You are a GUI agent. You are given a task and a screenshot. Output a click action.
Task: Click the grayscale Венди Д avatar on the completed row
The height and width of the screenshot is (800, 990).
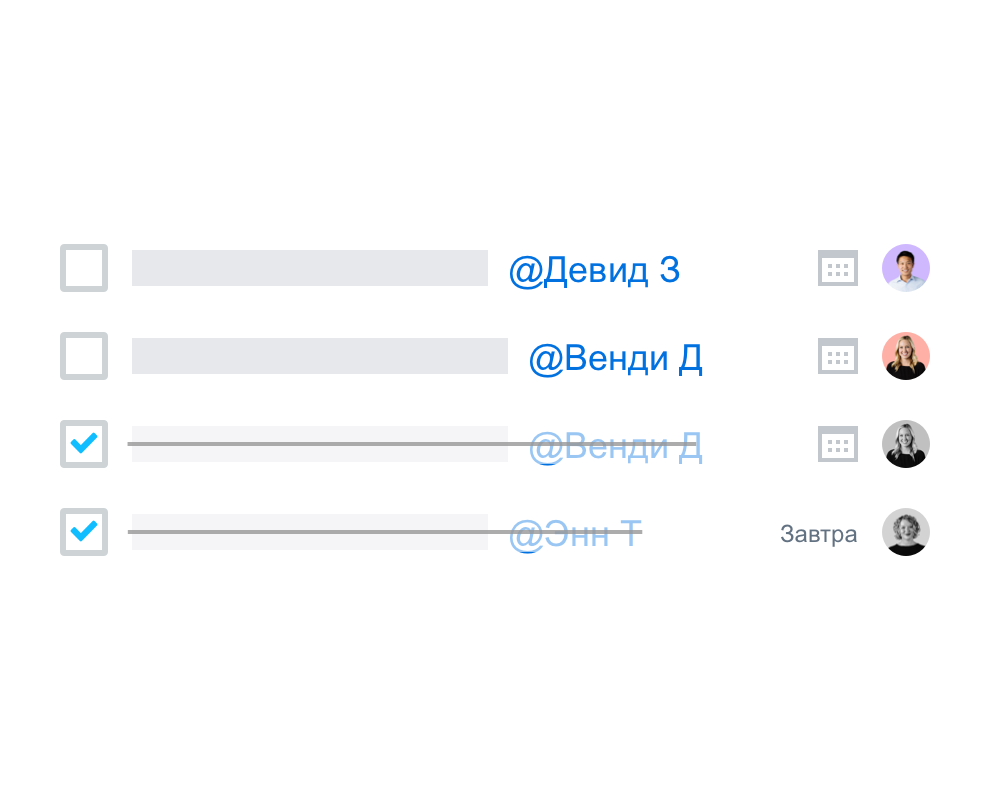pyautogui.click(x=906, y=444)
